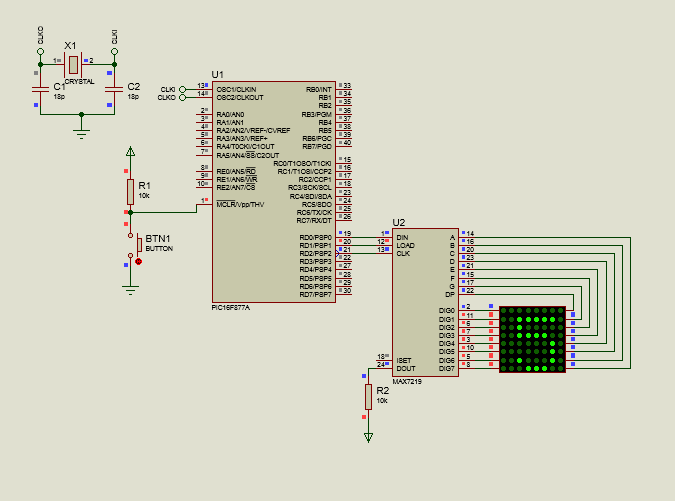This screenshot has width=675, height=501.
Task: Click the RE2/AN7/CS pin label
Action: 236,188
